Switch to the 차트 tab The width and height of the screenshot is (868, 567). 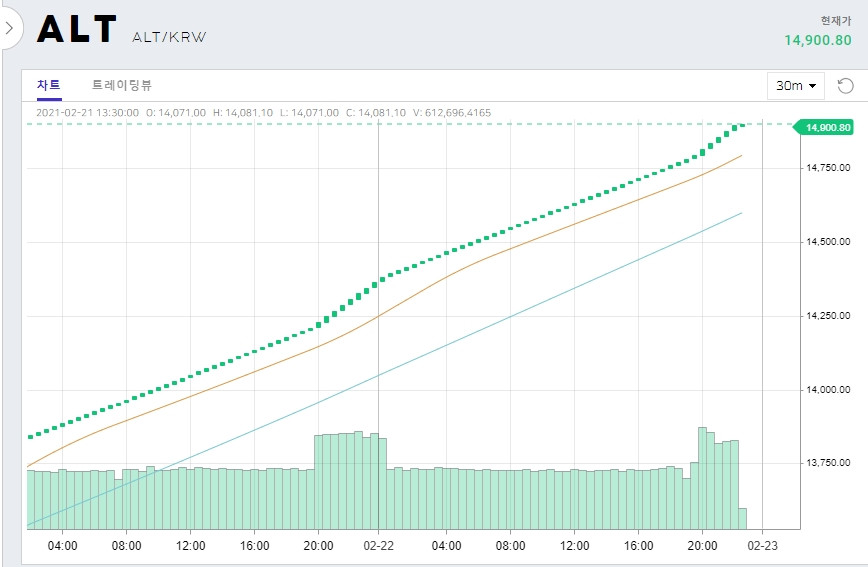tap(49, 85)
